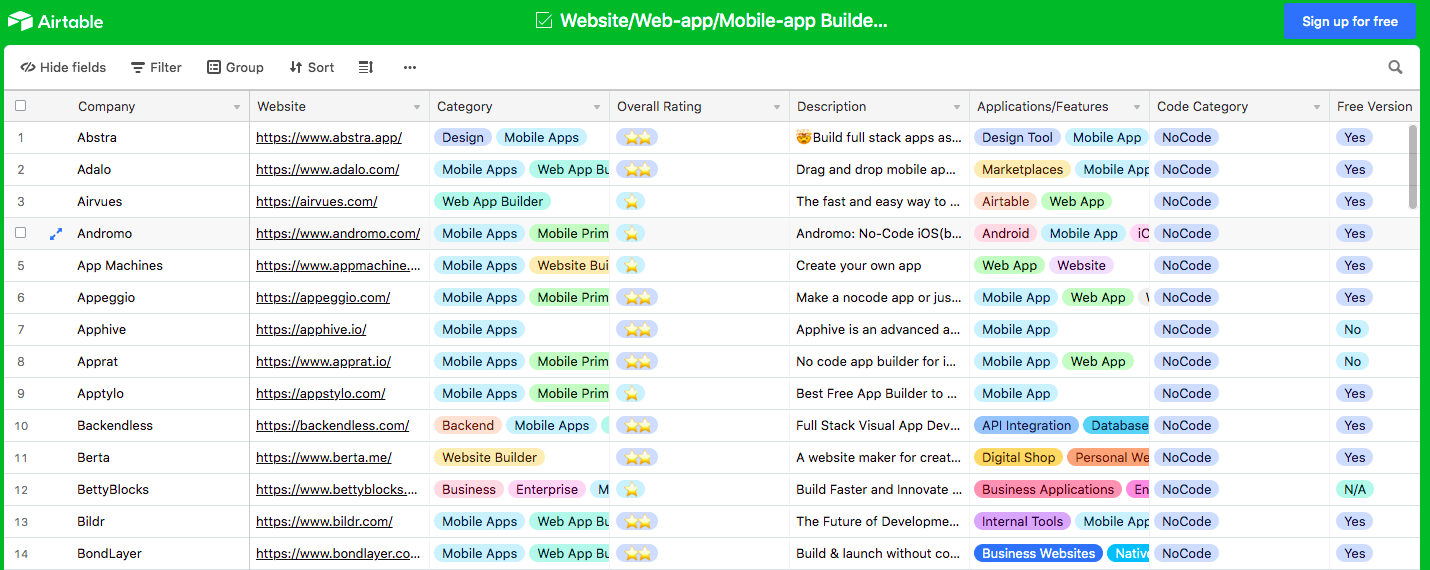
Task: Open the Sort menu
Action: [311, 67]
